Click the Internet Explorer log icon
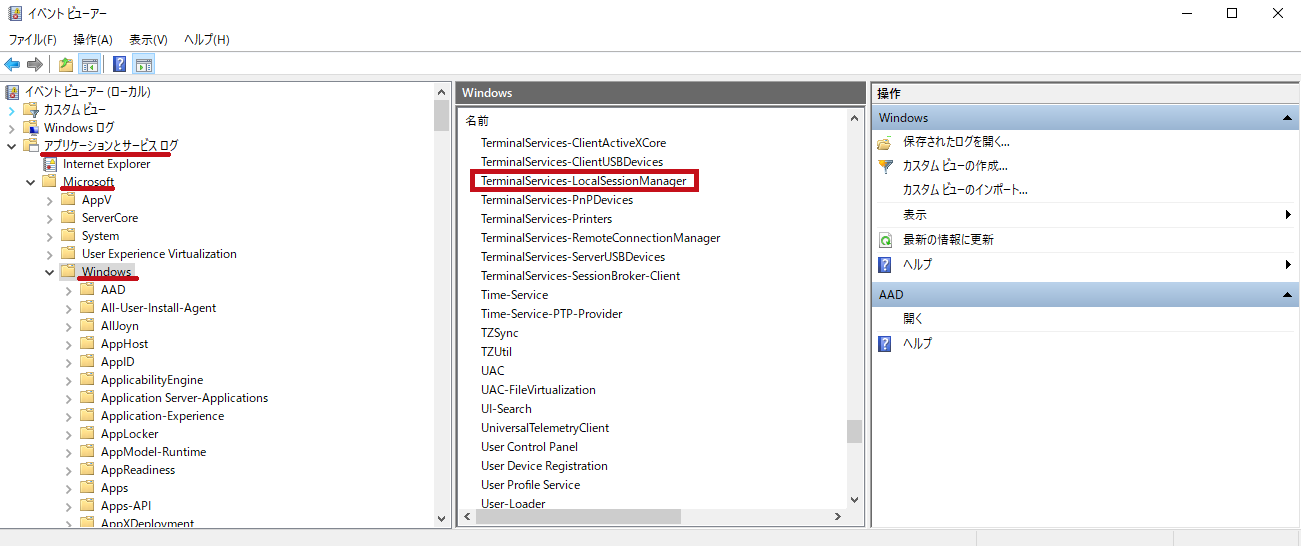Image resolution: width=1301 pixels, height=546 pixels. pyautogui.click(x=50, y=164)
